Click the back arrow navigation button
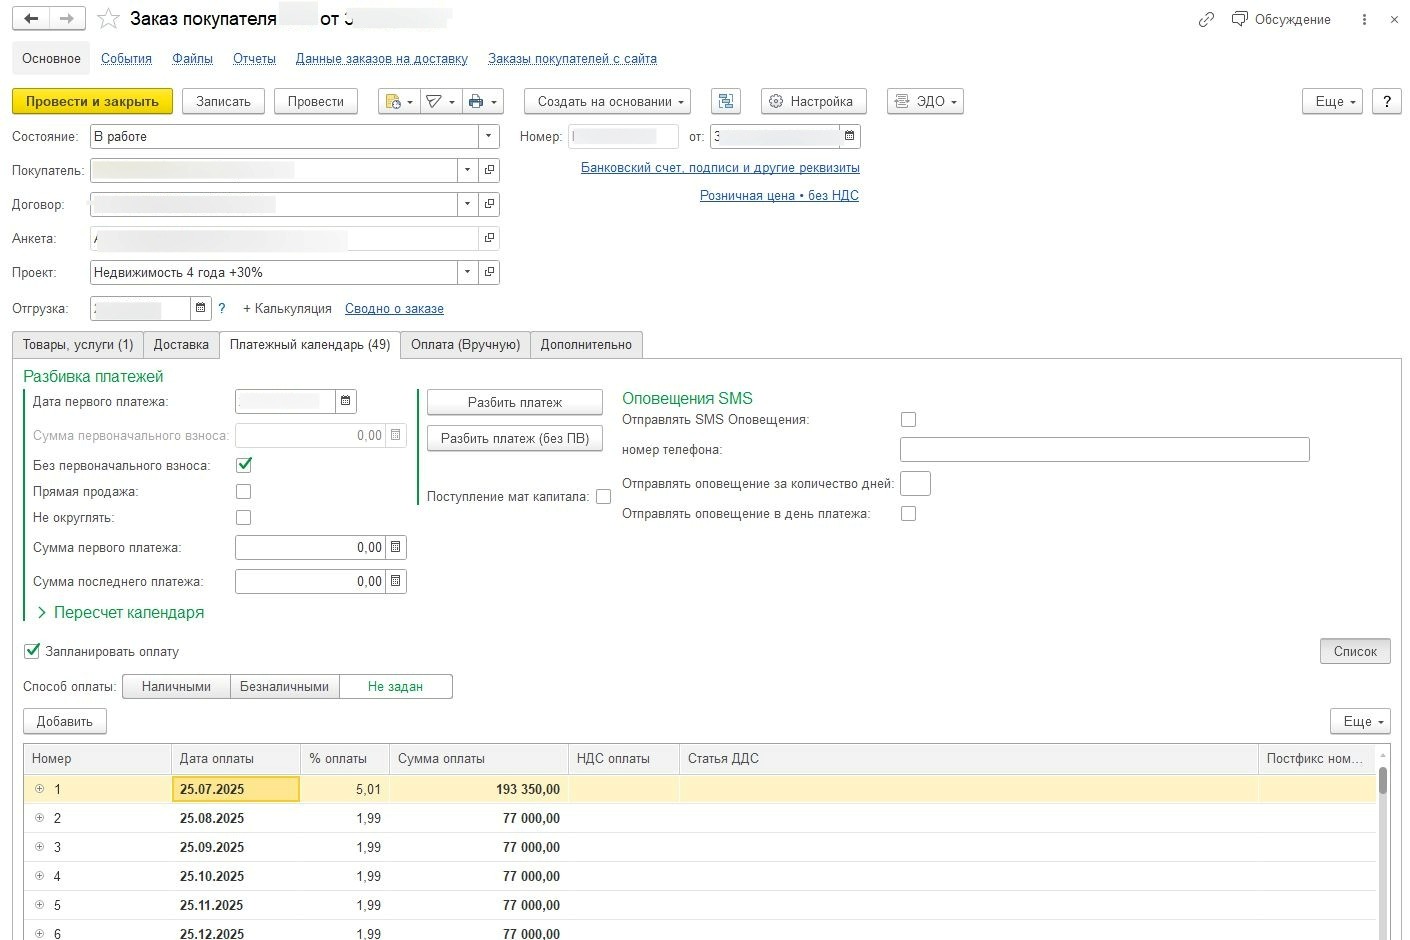This screenshot has height=940, width=1410. click(x=31, y=19)
